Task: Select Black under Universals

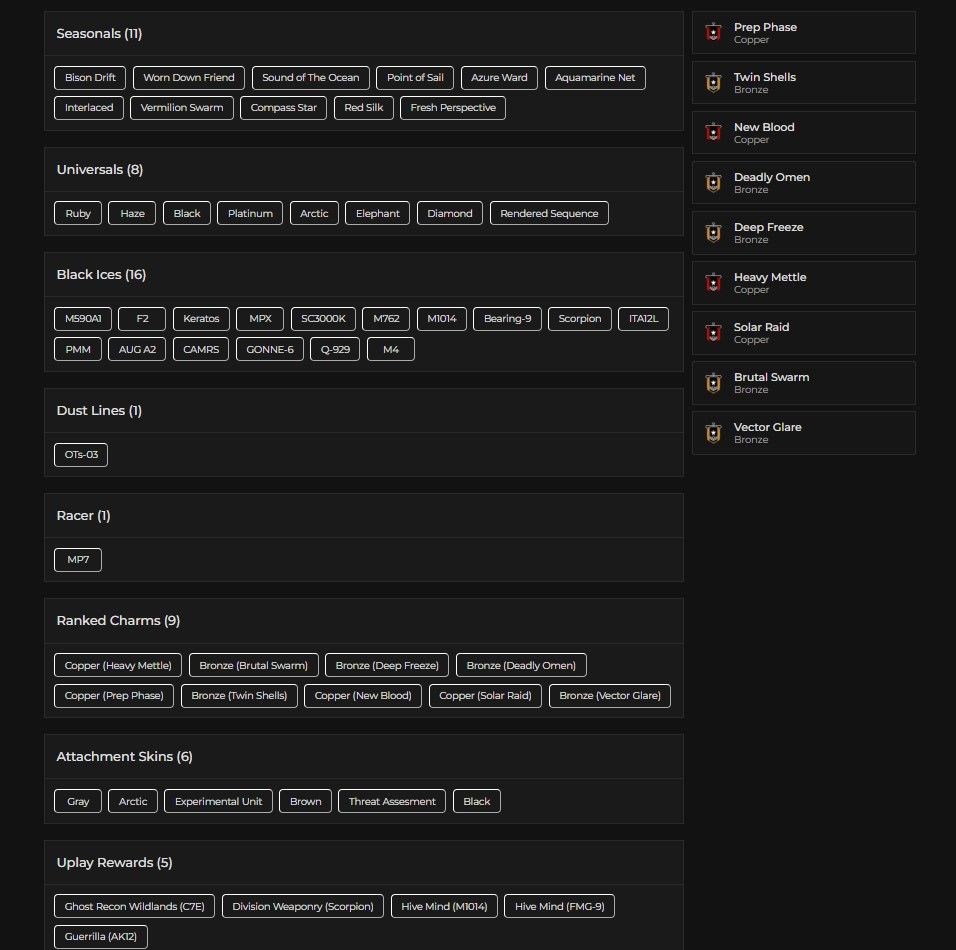Action: (x=187, y=213)
